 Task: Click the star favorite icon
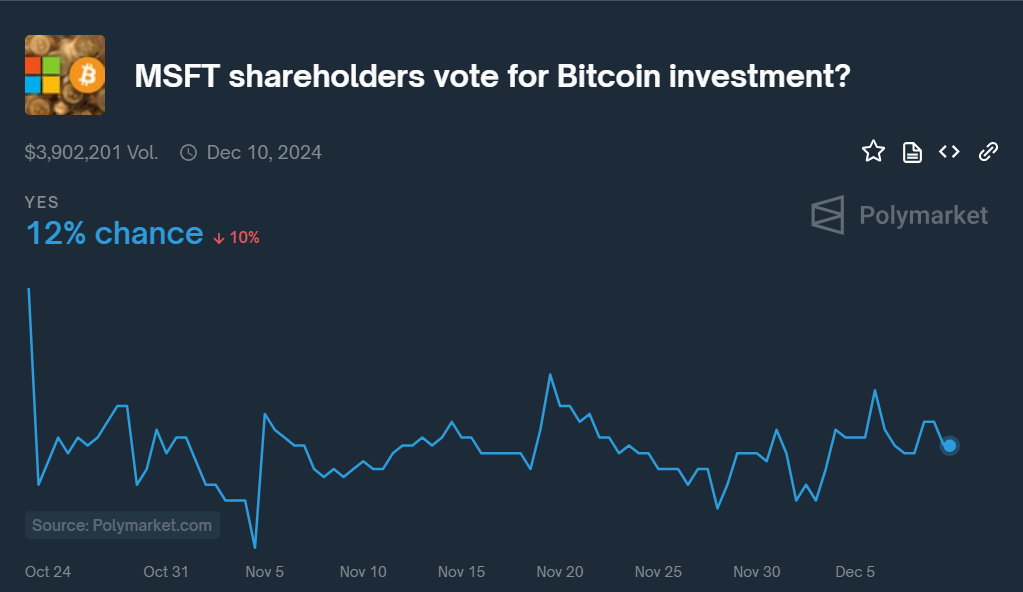tap(873, 152)
